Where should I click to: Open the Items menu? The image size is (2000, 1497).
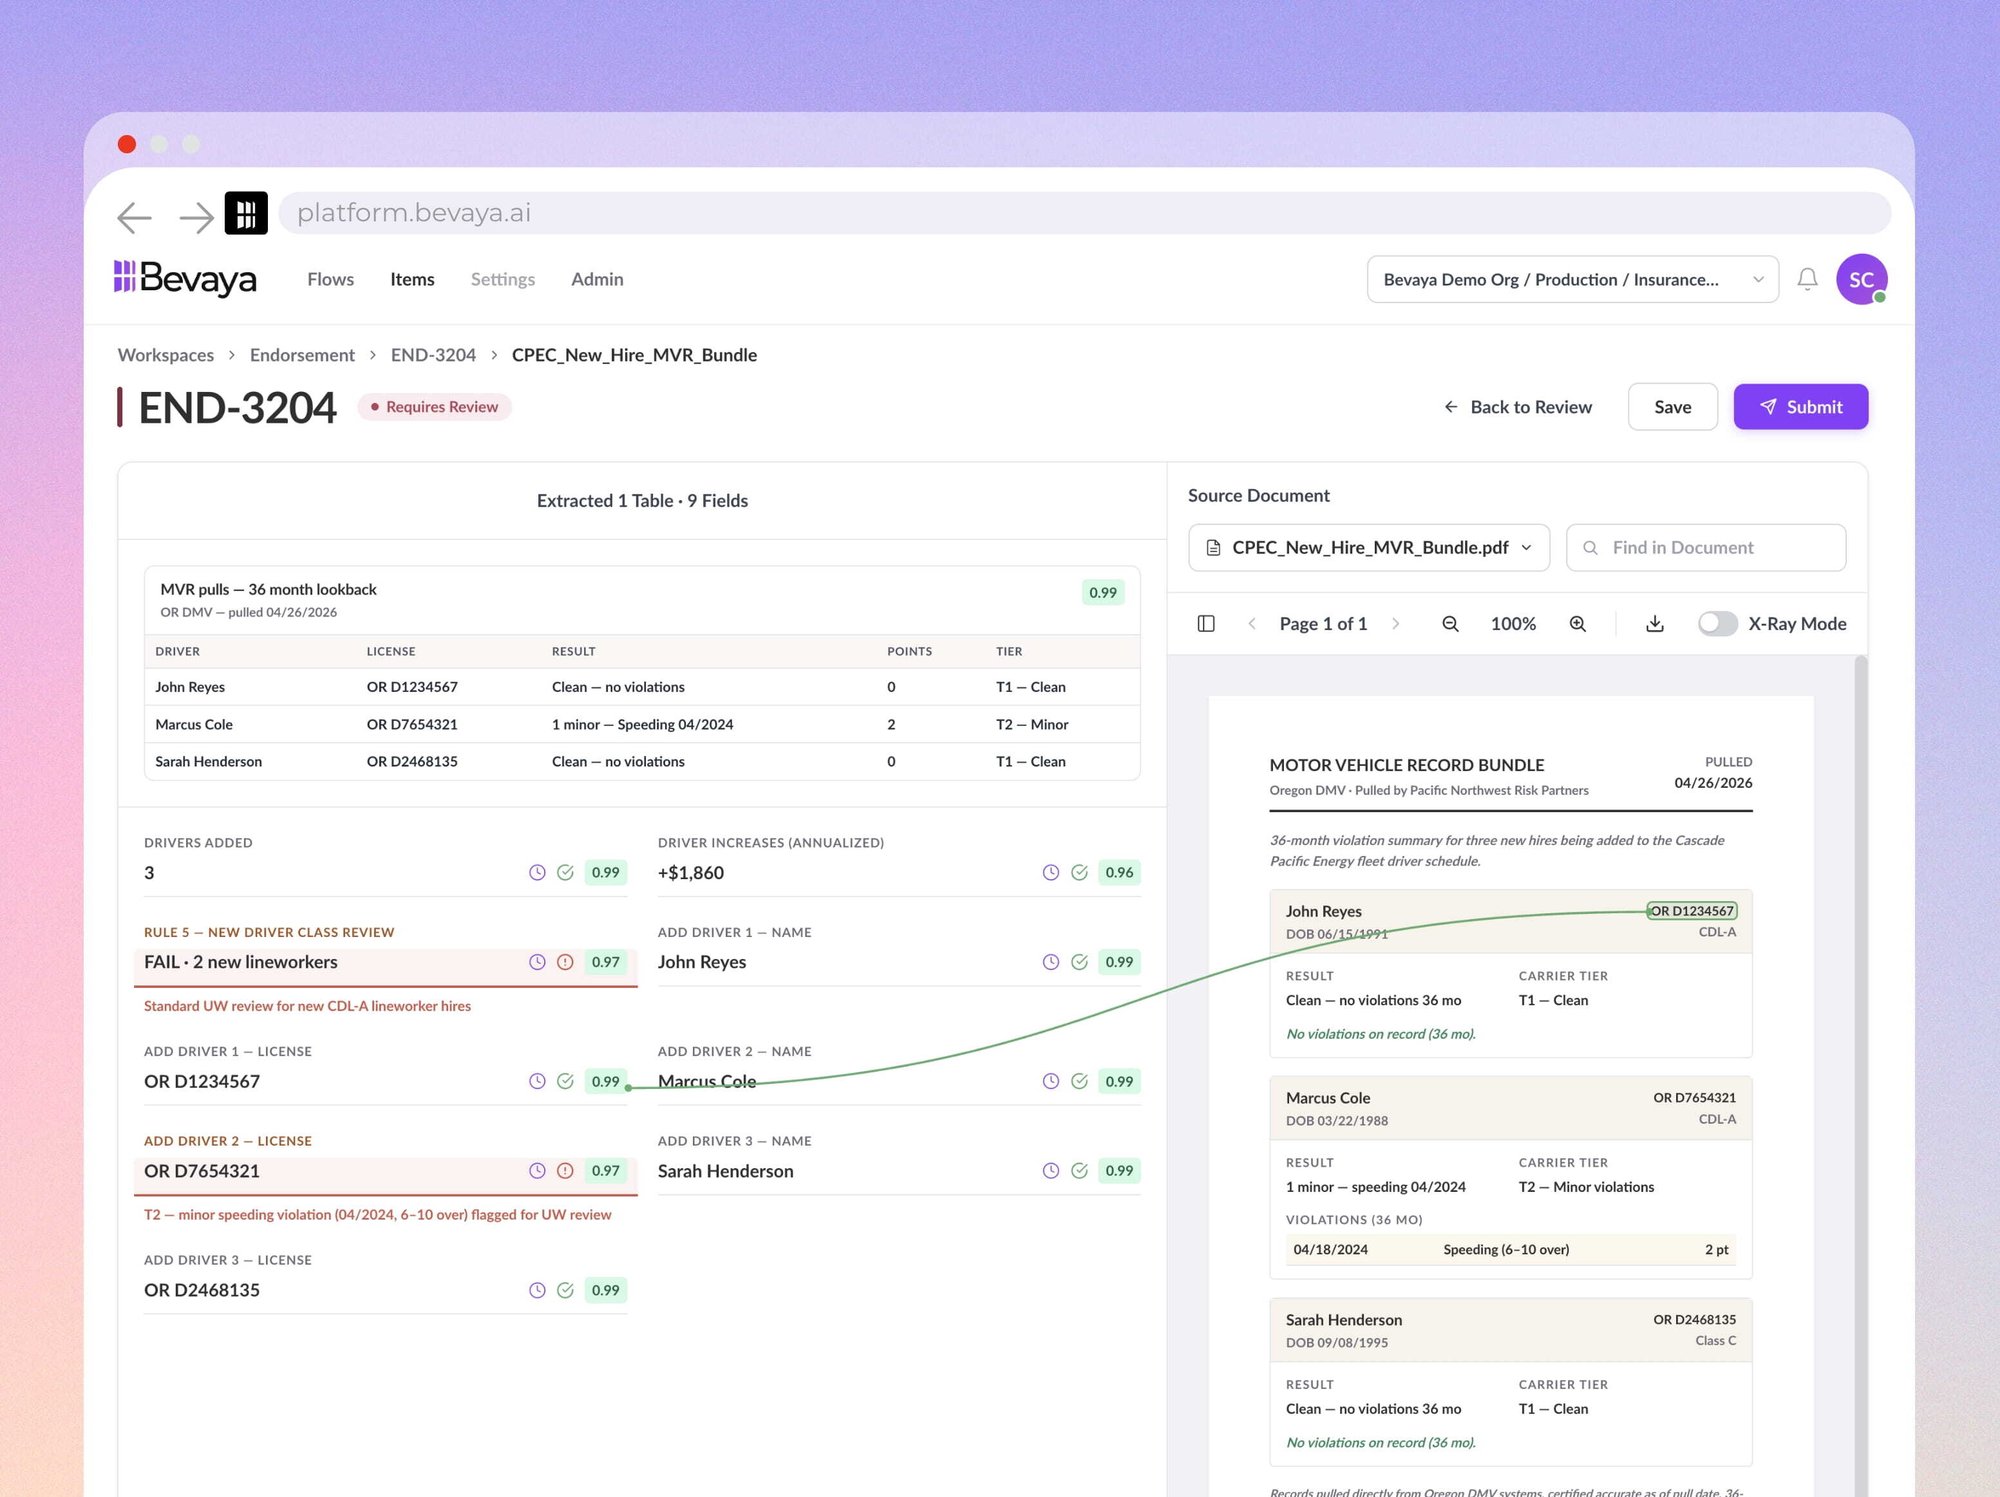pyautogui.click(x=412, y=279)
